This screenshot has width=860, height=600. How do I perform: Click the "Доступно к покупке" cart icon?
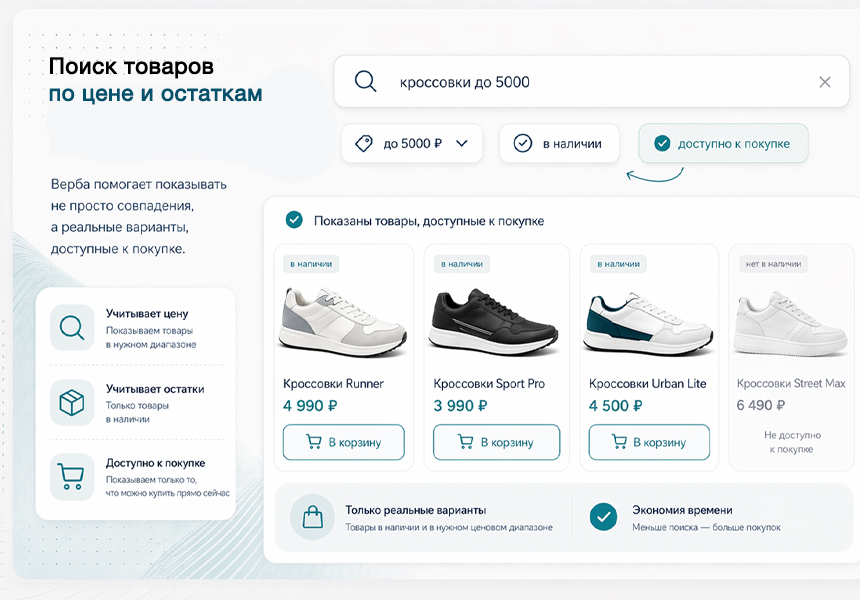(72, 476)
